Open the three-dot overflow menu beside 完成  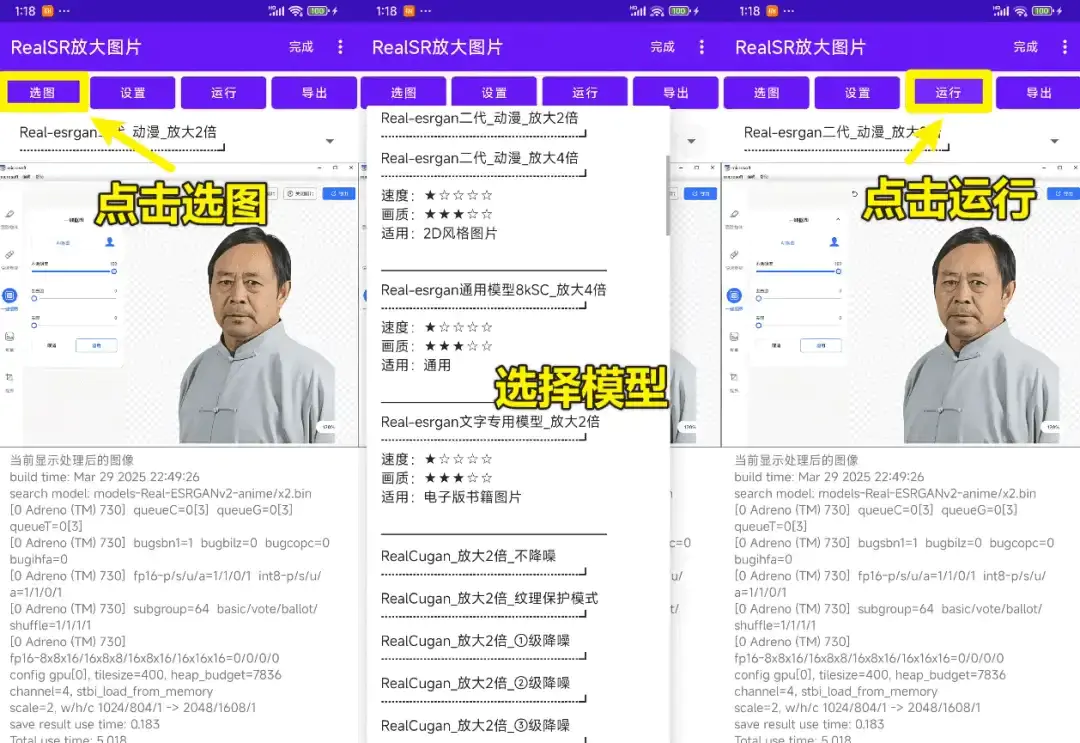[341, 47]
